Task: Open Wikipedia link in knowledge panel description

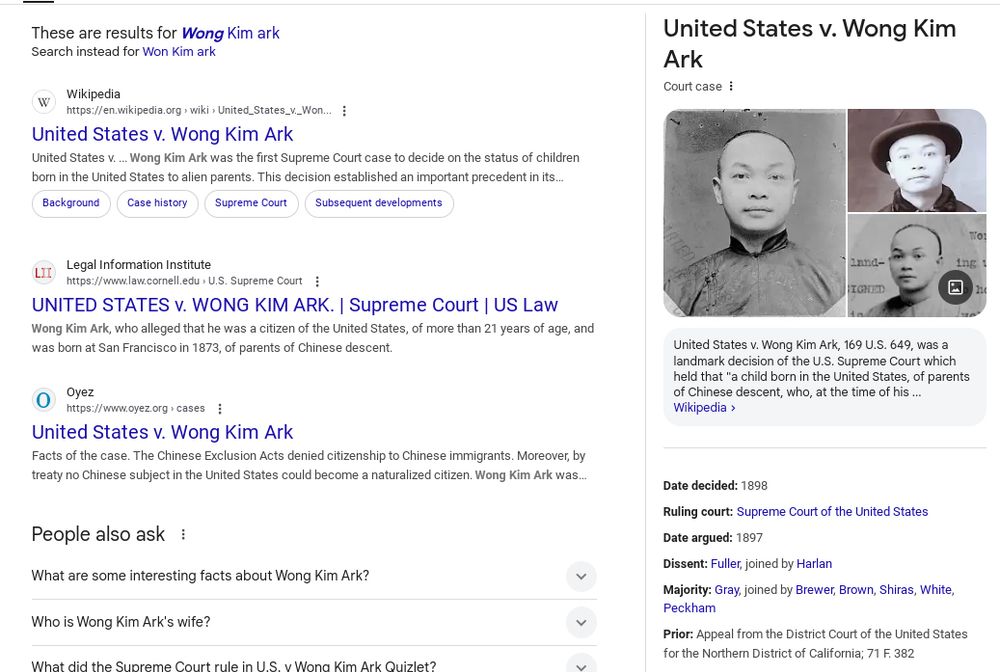Action: pos(704,408)
